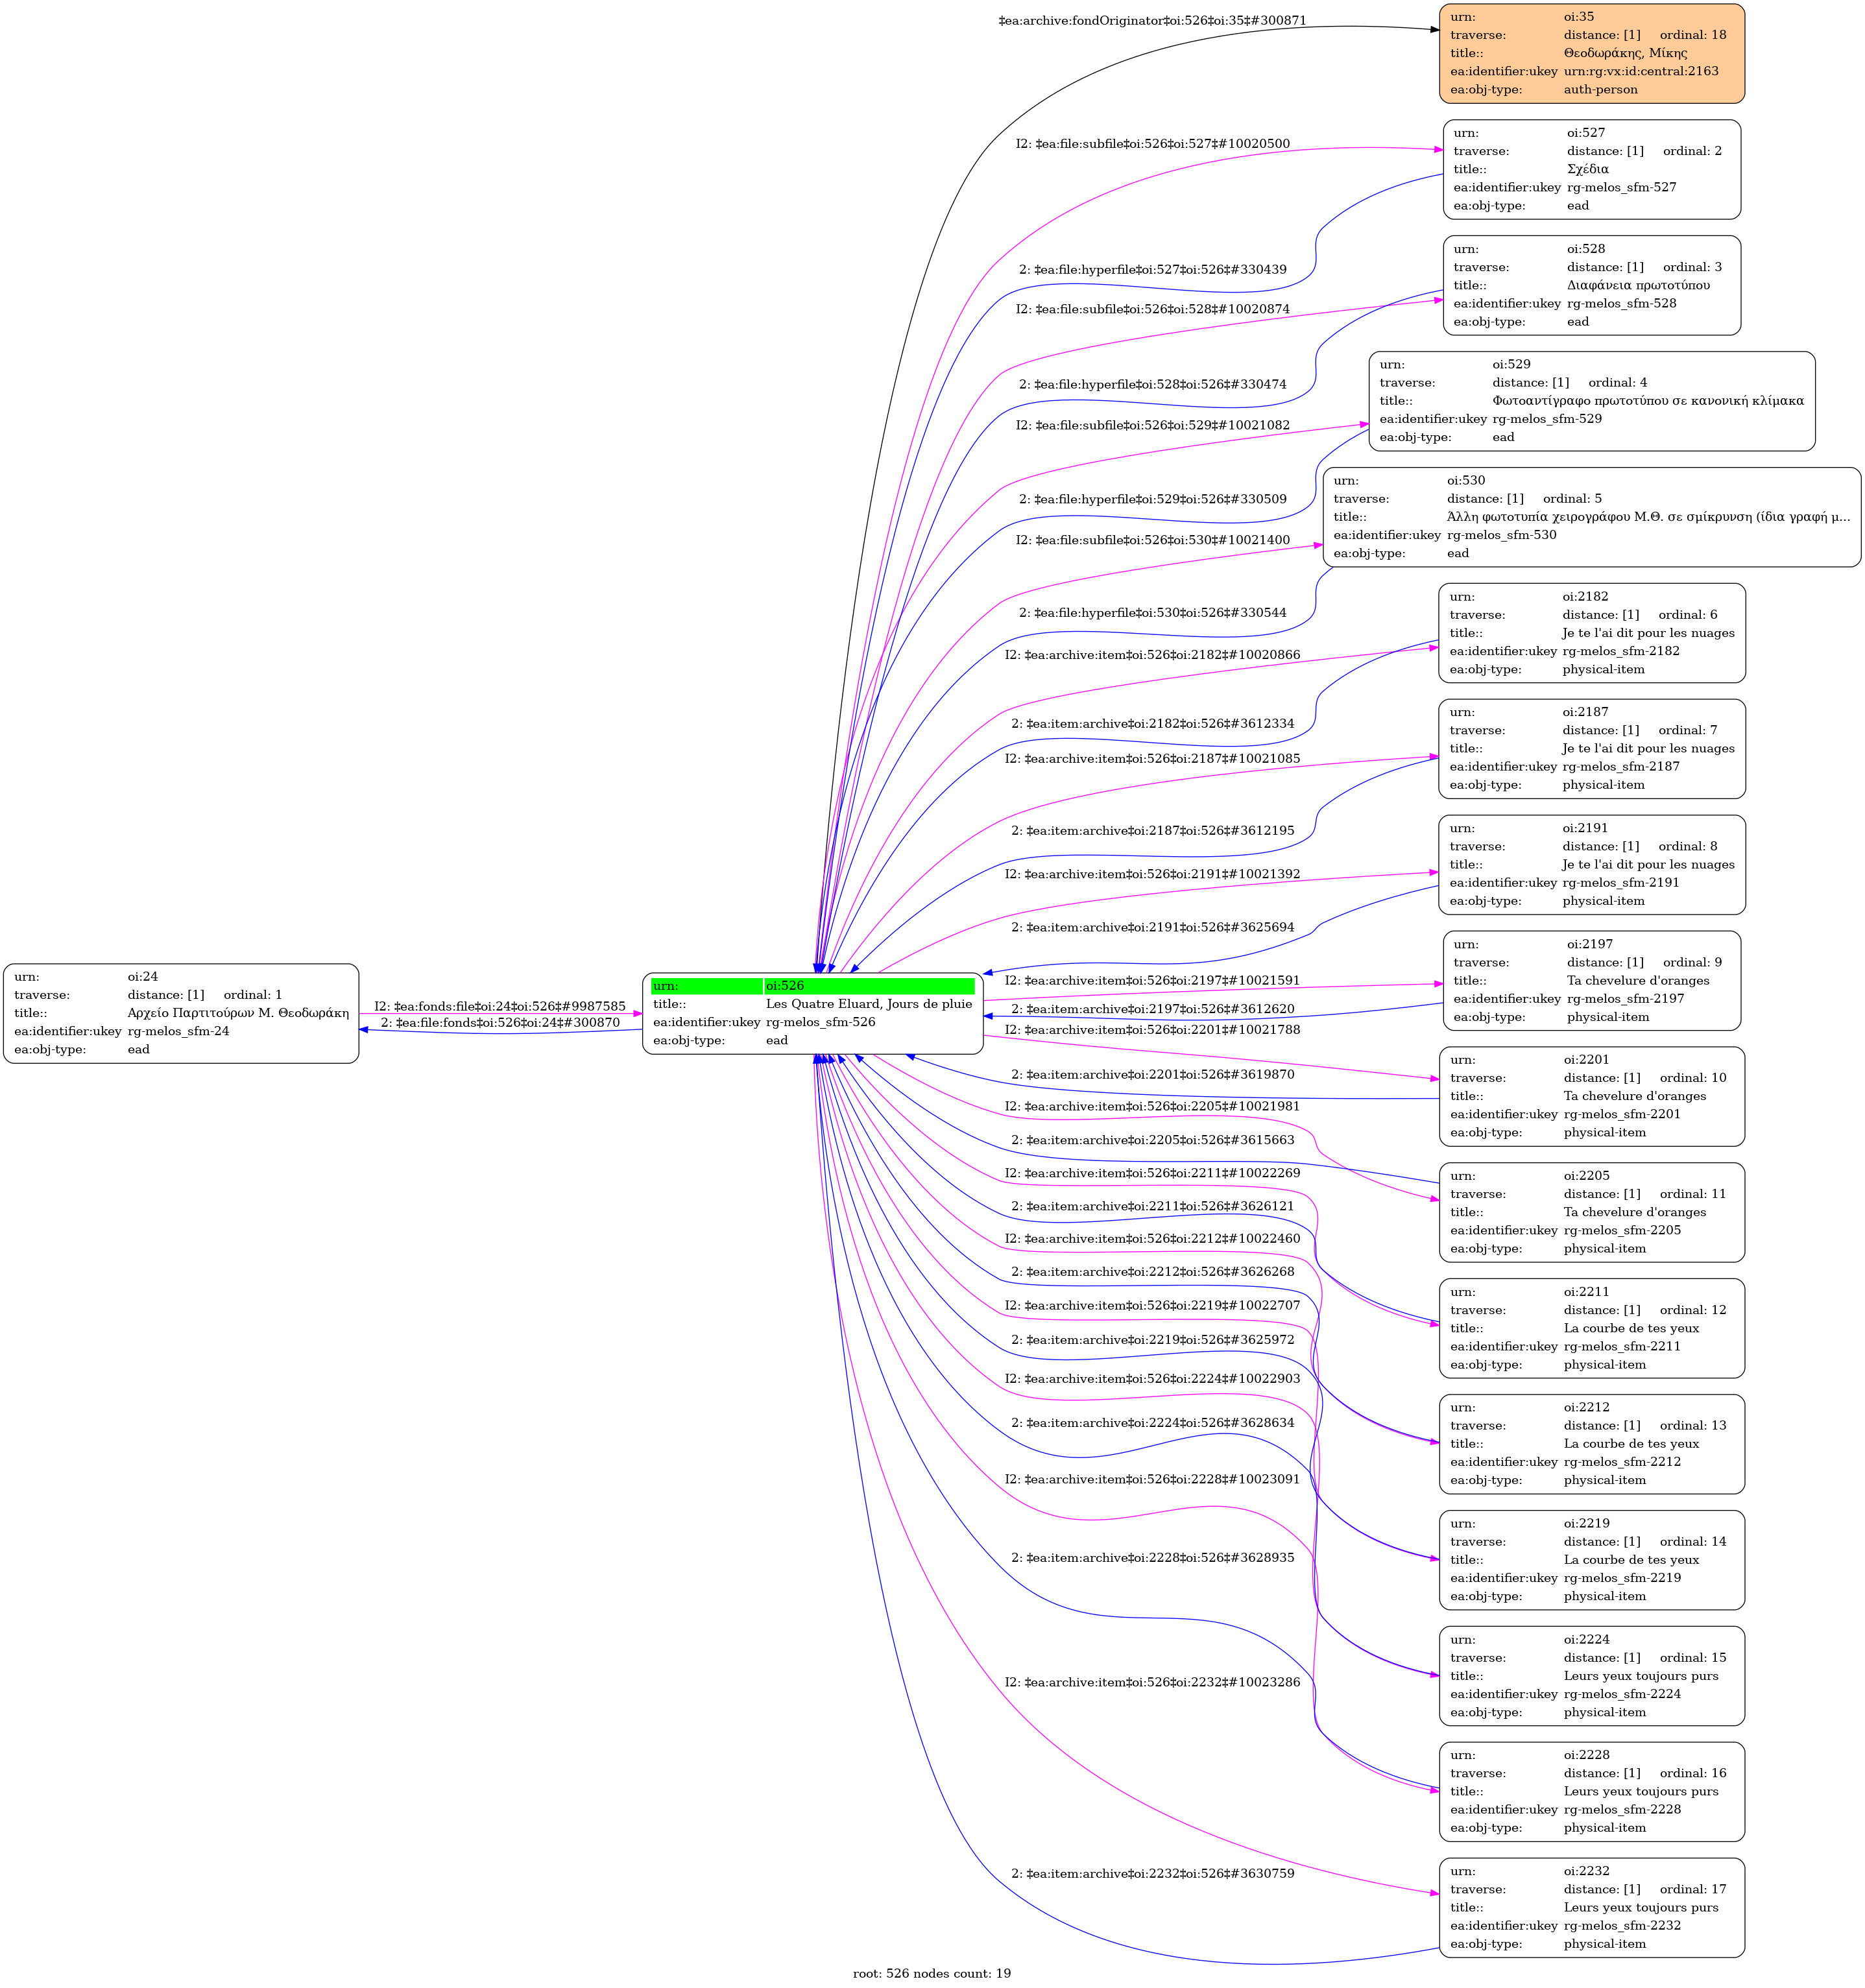The image size is (1865, 1988).
Task: Select node oi:530 Άλλη φωτοτυπία
Action: coord(1592,517)
